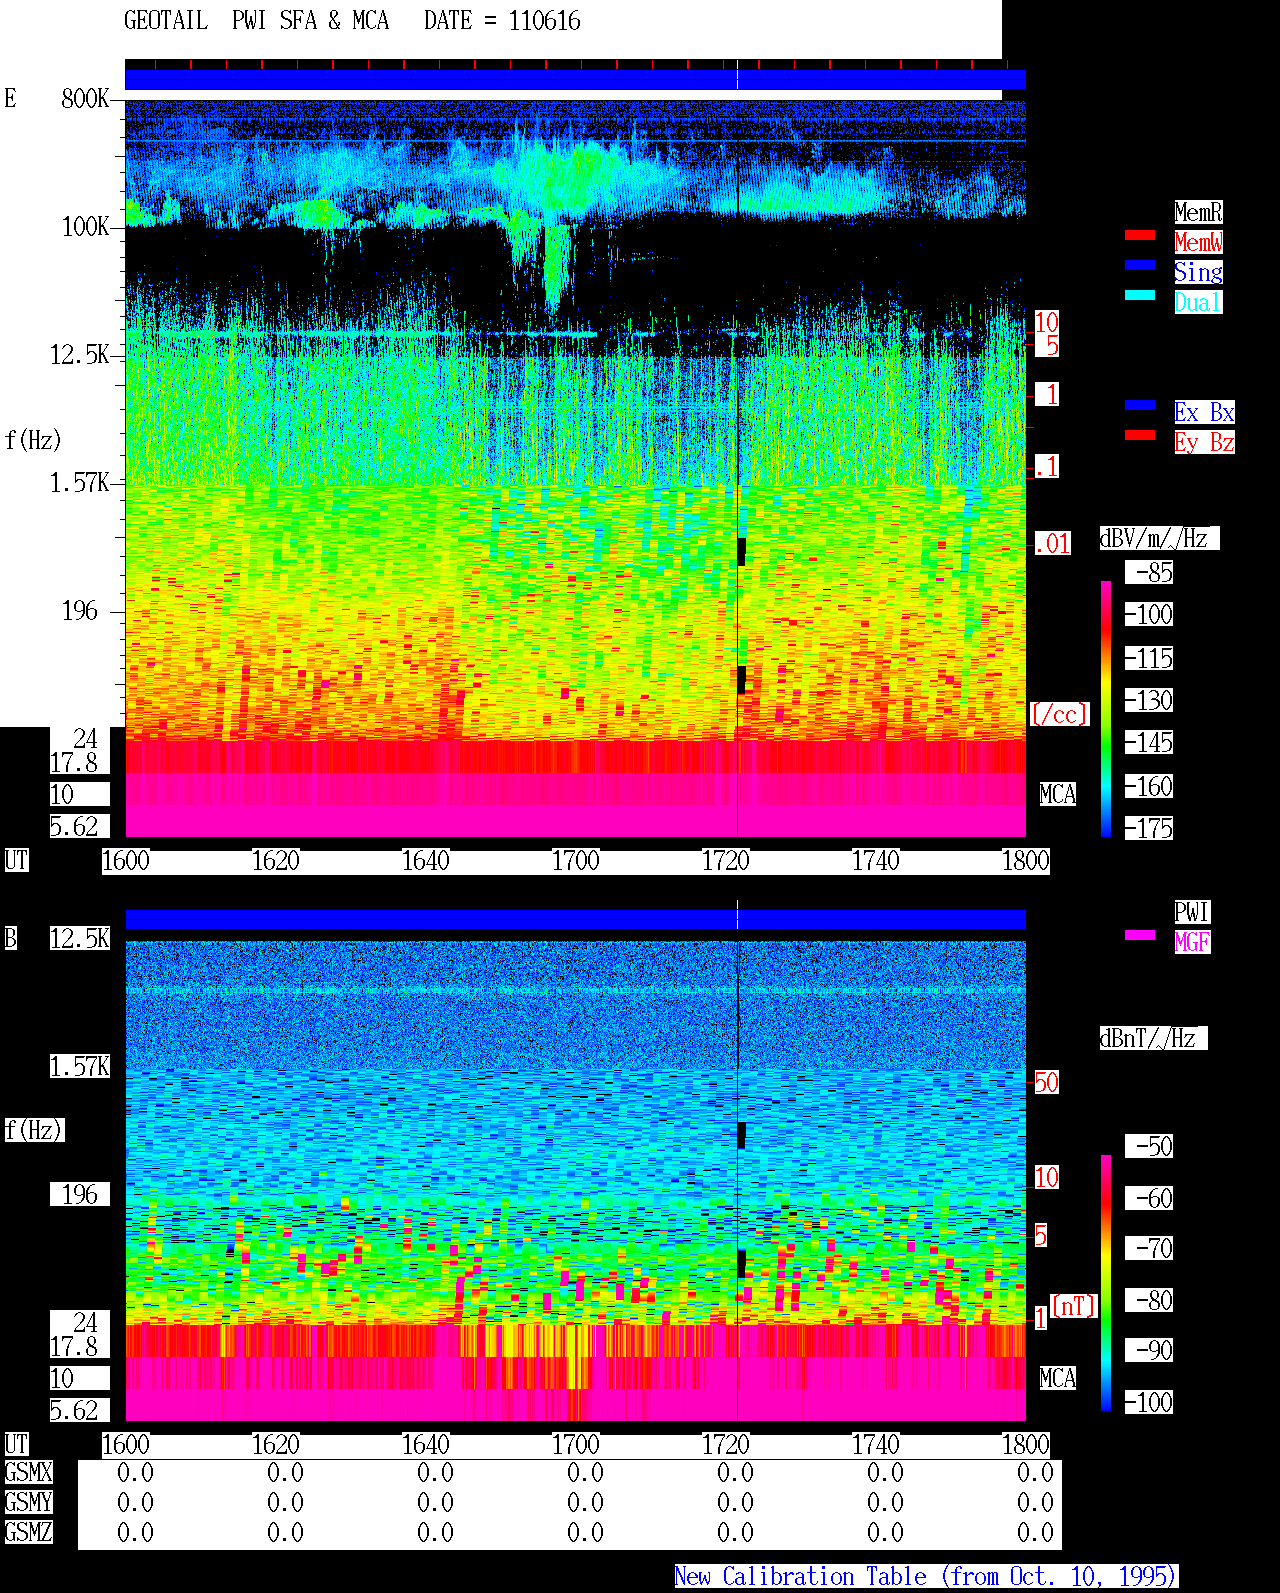Select the MemR legend label
This screenshot has height=1593, width=1280.
click(1198, 212)
